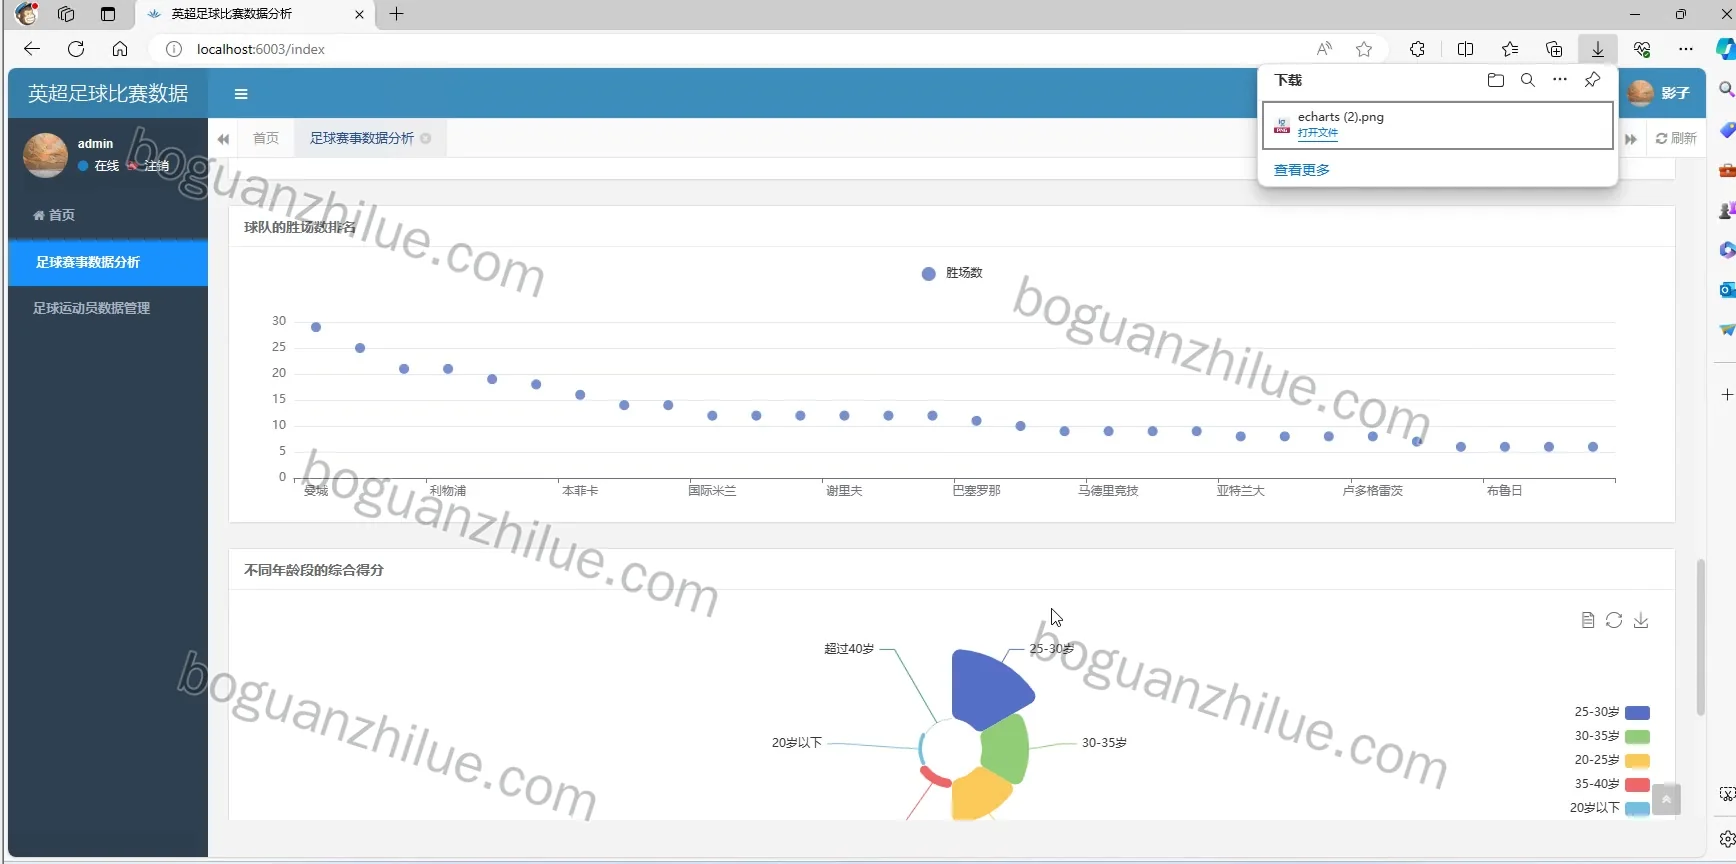The image size is (1736, 864).
Task: Go to the browser home page icon
Action: (x=120, y=49)
